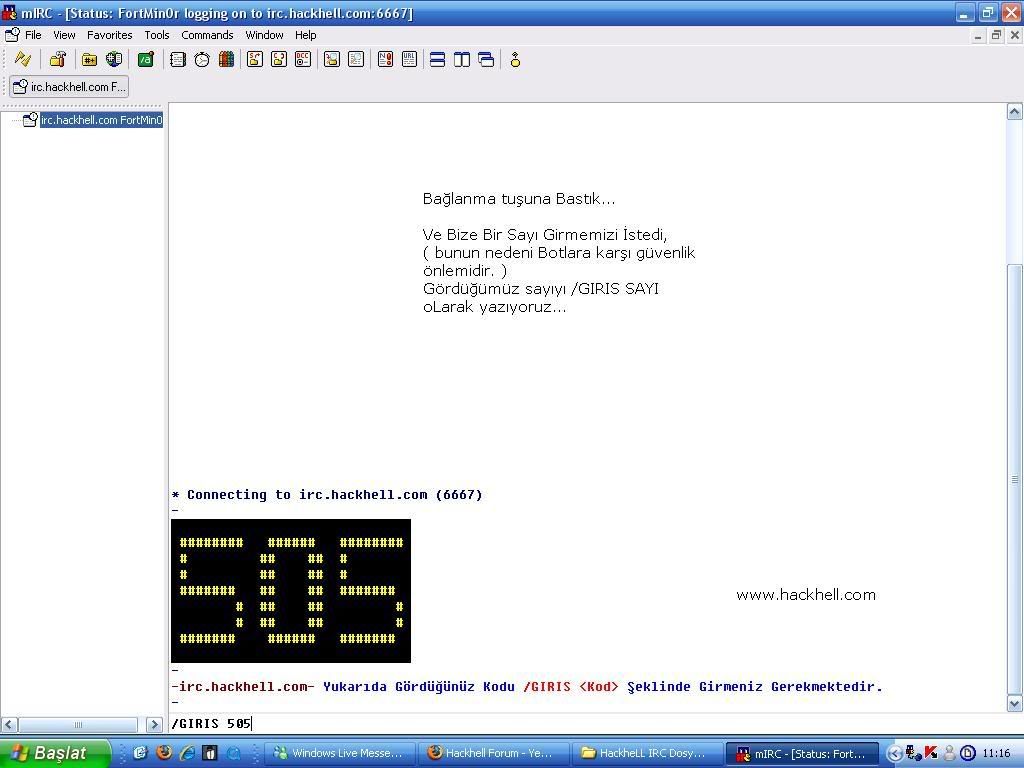Viewport: 1024px width, 768px height.
Task: Click the /GIRIS 505 command input box
Action: tap(587, 723)
